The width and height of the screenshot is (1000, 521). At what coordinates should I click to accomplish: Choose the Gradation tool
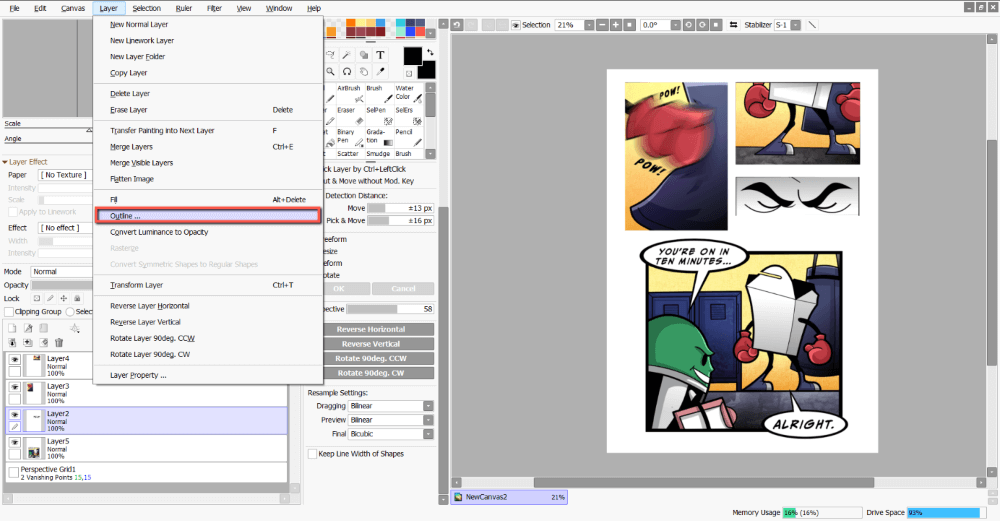click(379, 137)
